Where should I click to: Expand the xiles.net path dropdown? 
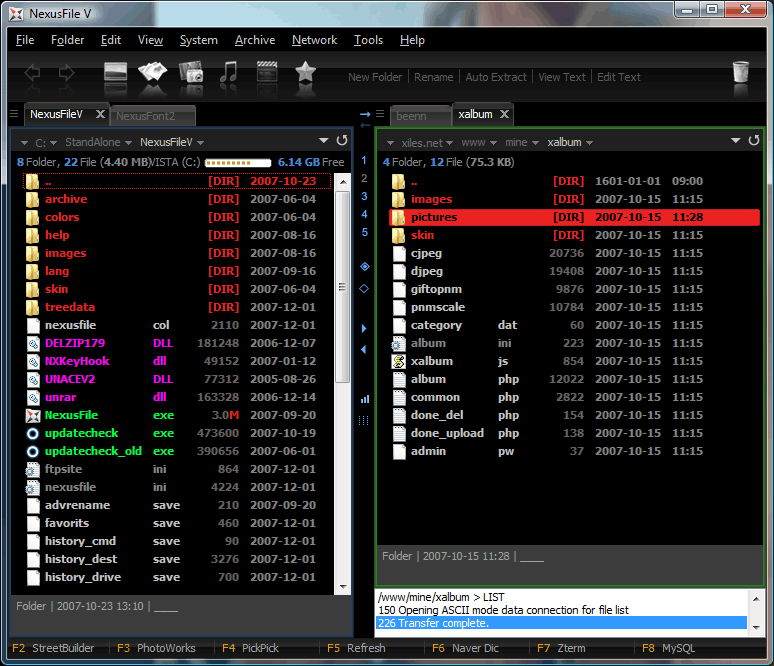(x=449, y=143)
